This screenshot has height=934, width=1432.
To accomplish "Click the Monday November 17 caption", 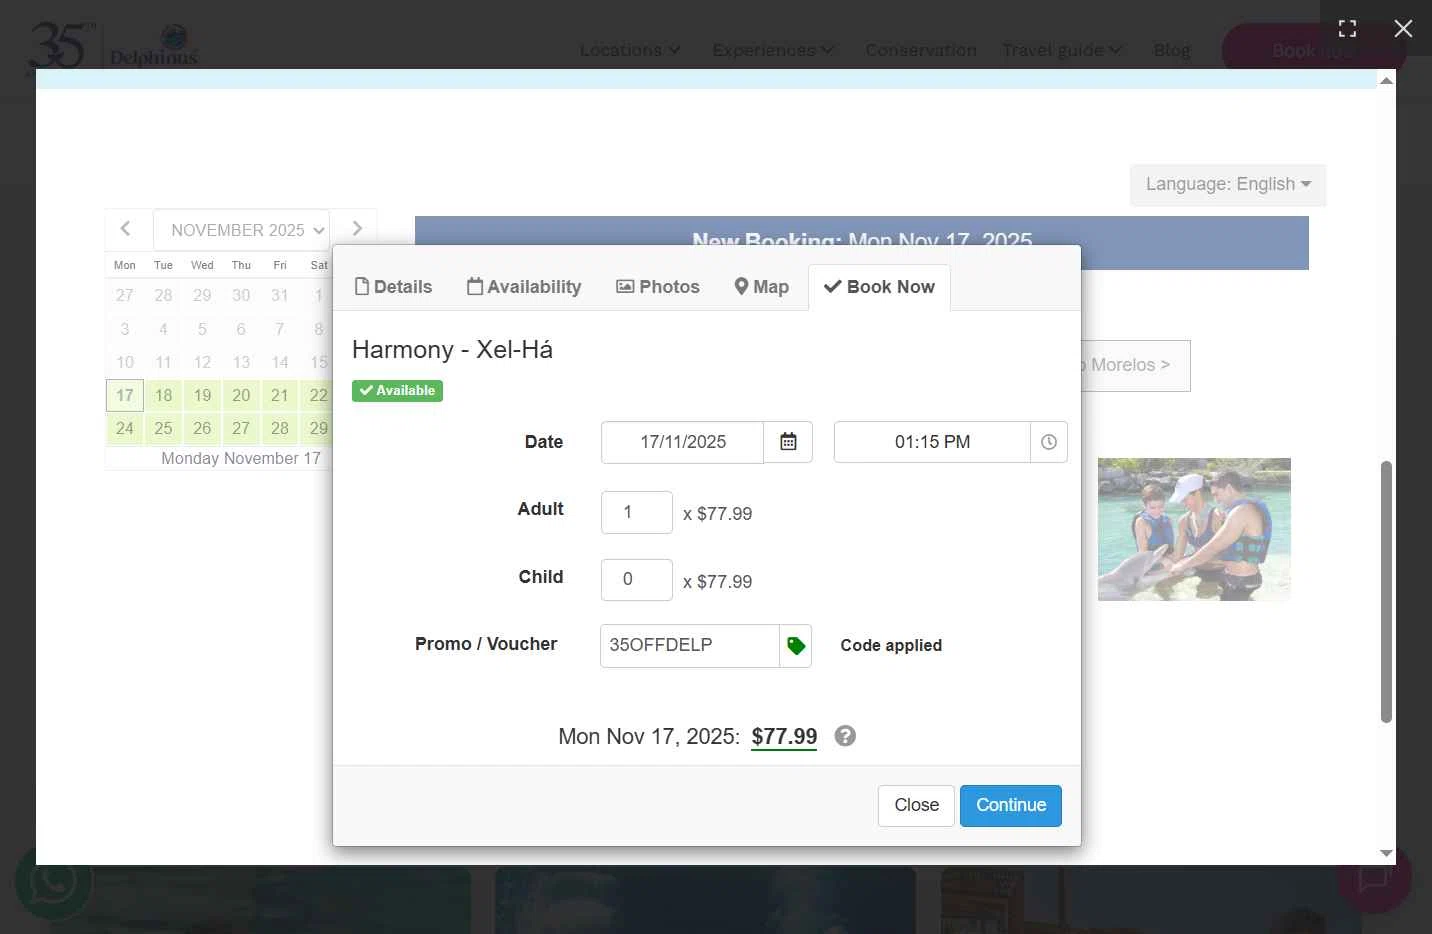I will [x=241, y=458].
